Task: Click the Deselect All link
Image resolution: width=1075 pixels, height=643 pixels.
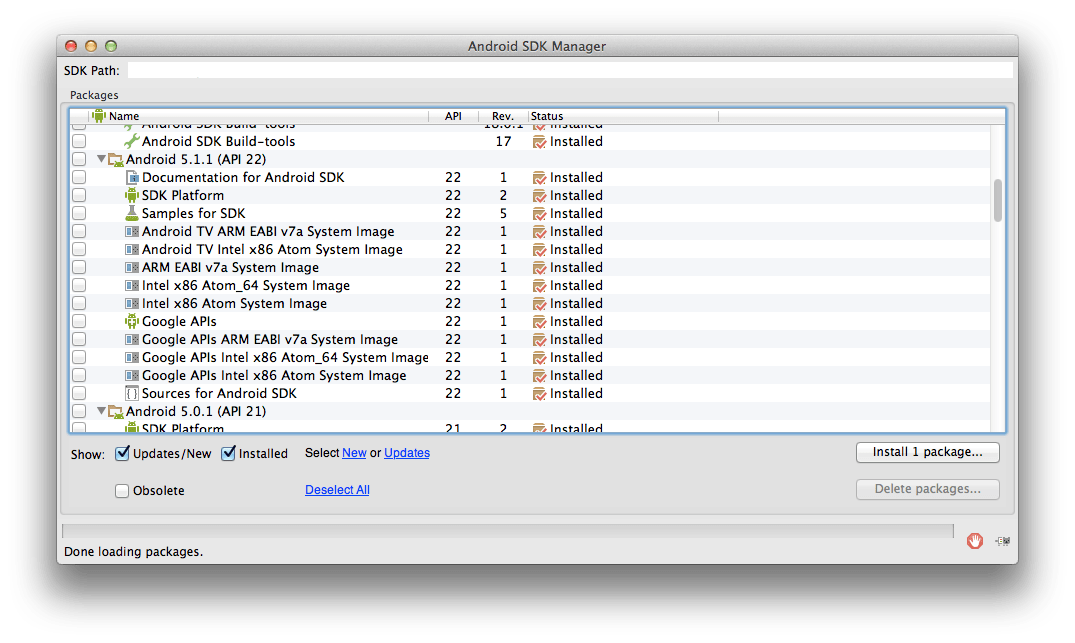Action: tap(337, 490)
